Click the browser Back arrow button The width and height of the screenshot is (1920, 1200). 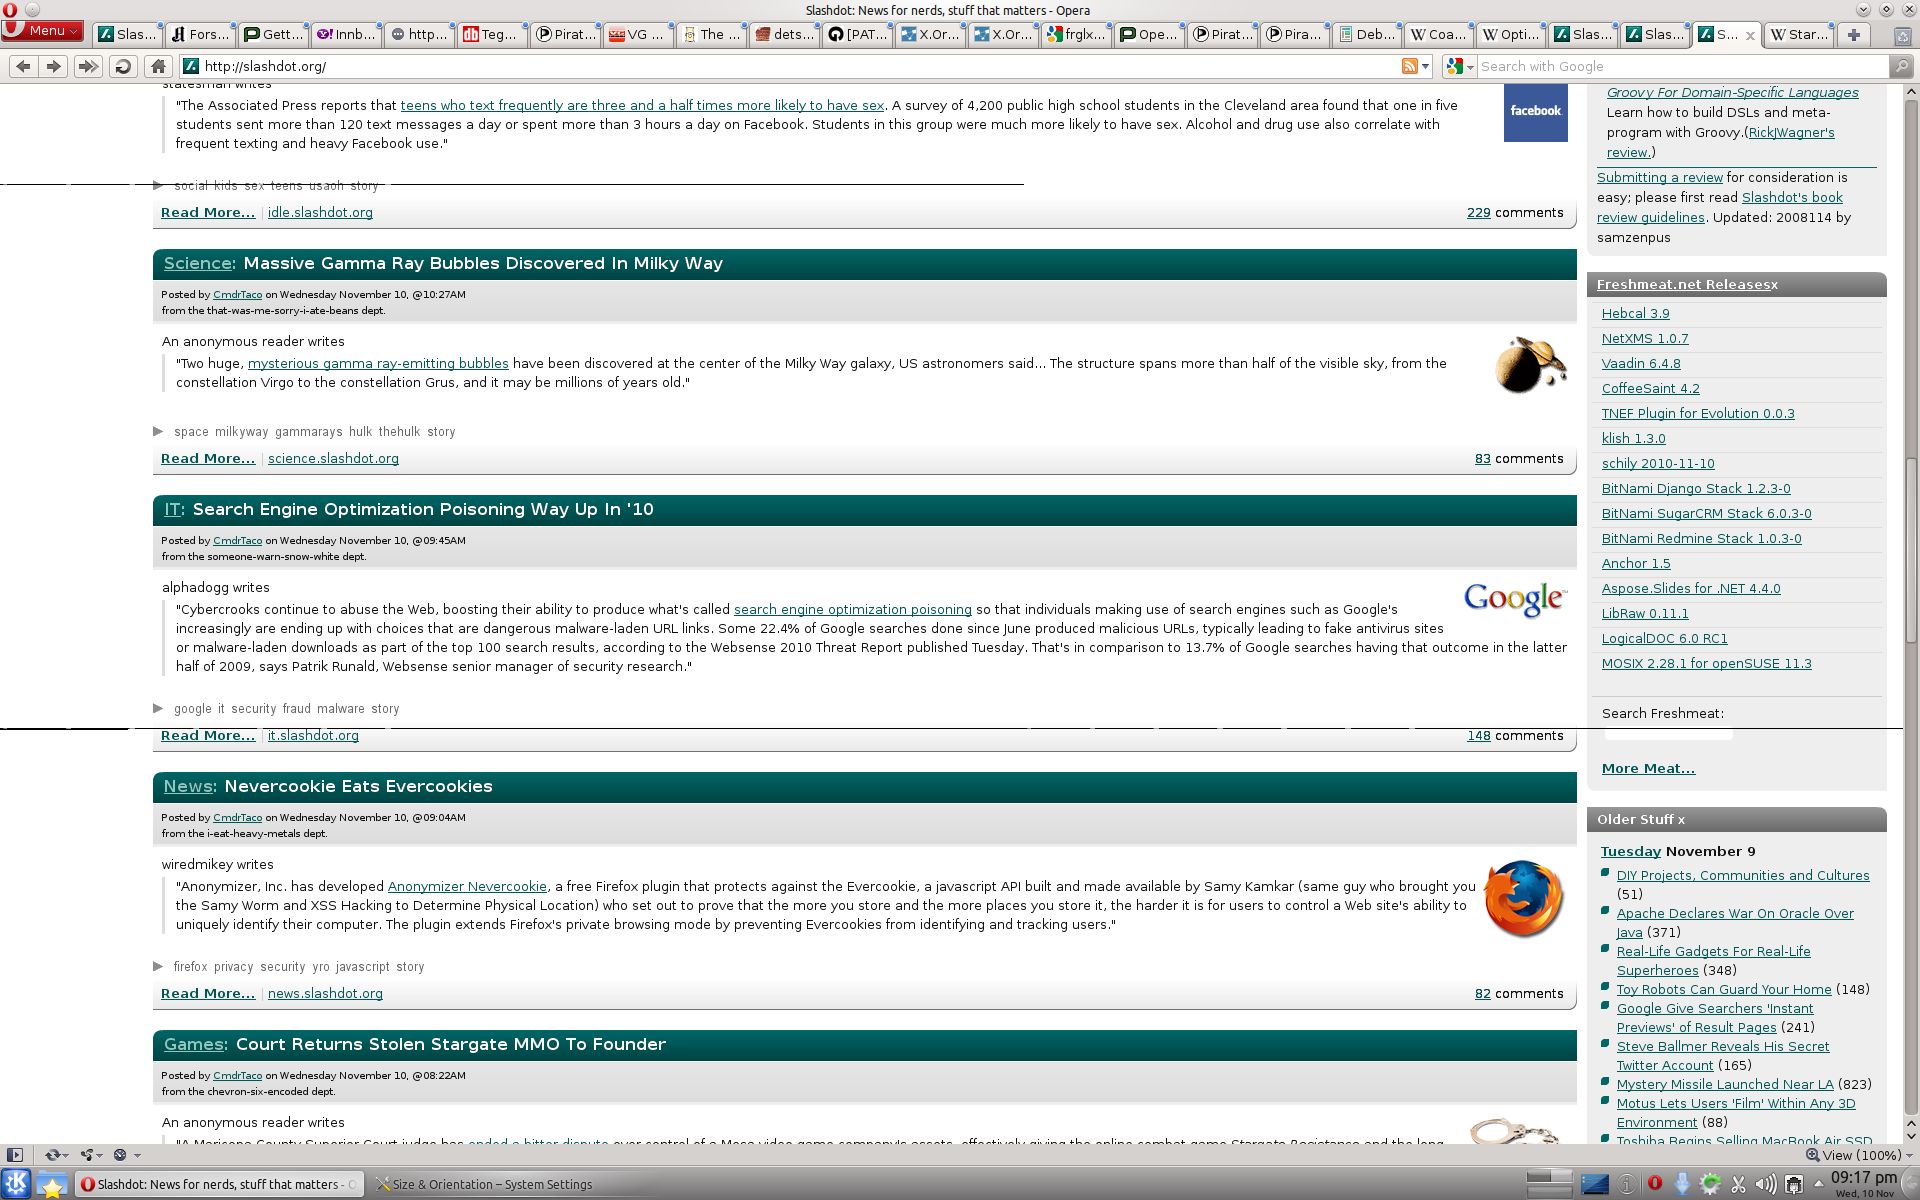point(23,66)
